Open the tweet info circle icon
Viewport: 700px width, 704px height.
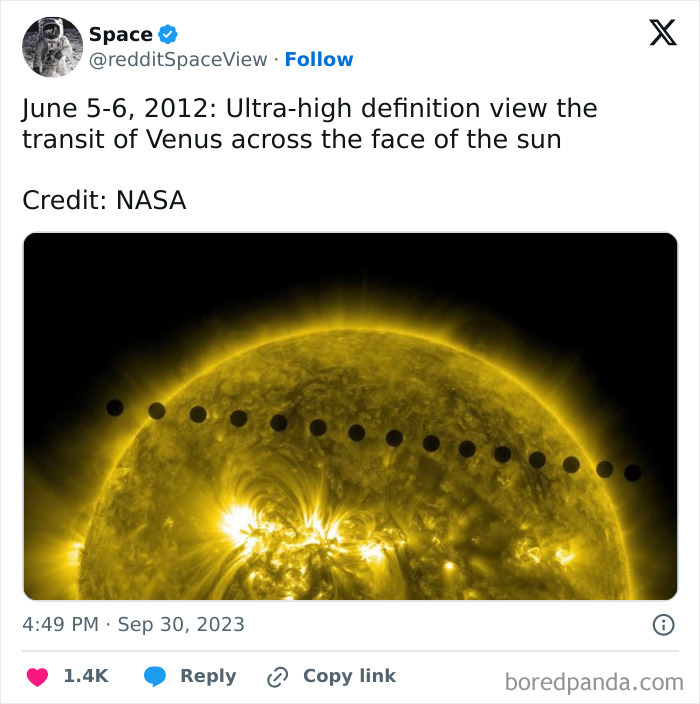click(662, 625)
